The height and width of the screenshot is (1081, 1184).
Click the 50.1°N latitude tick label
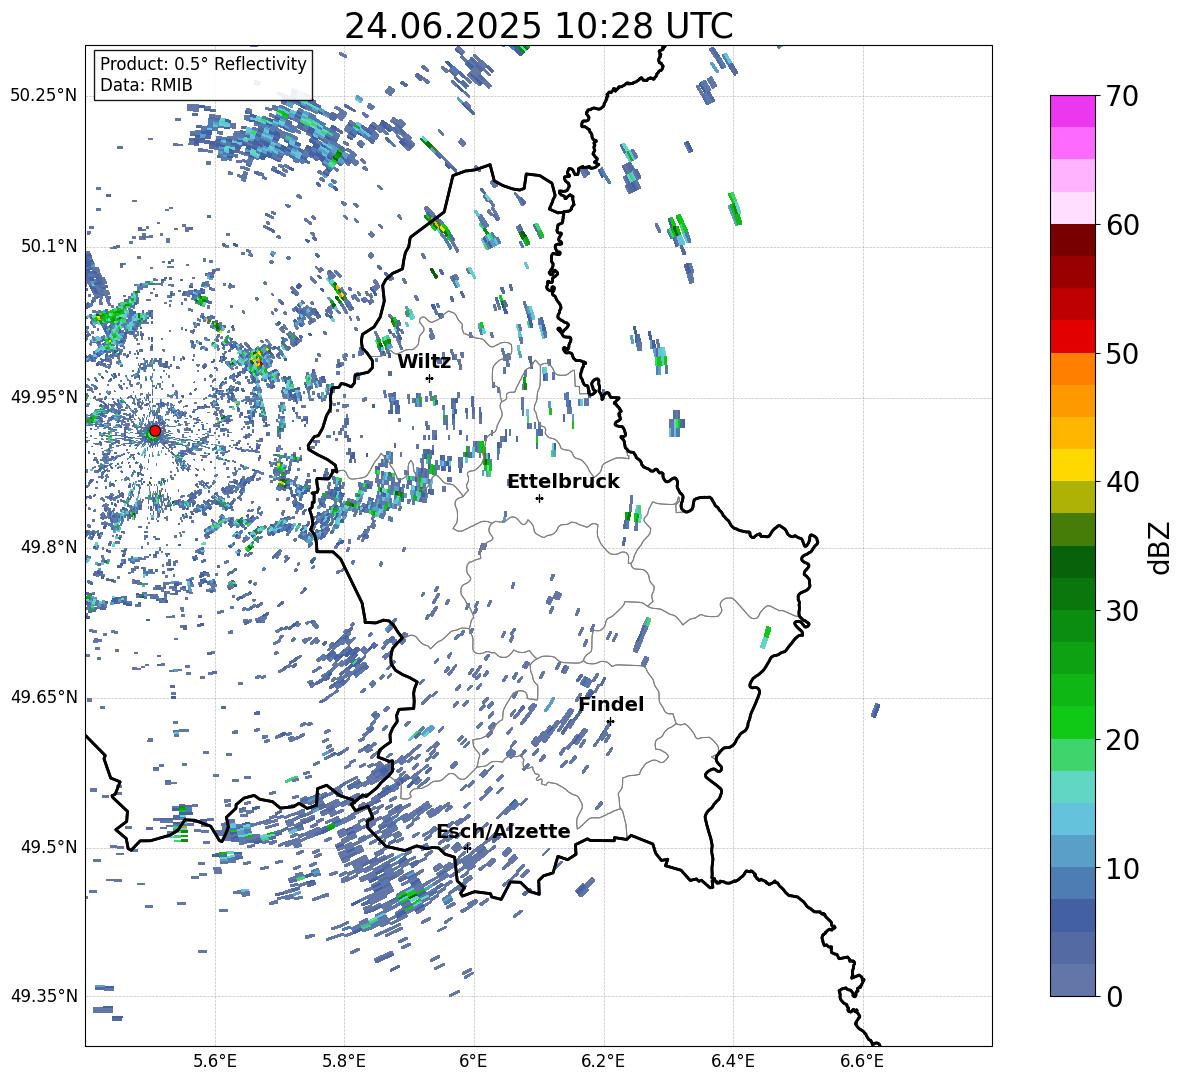[49, 246]
